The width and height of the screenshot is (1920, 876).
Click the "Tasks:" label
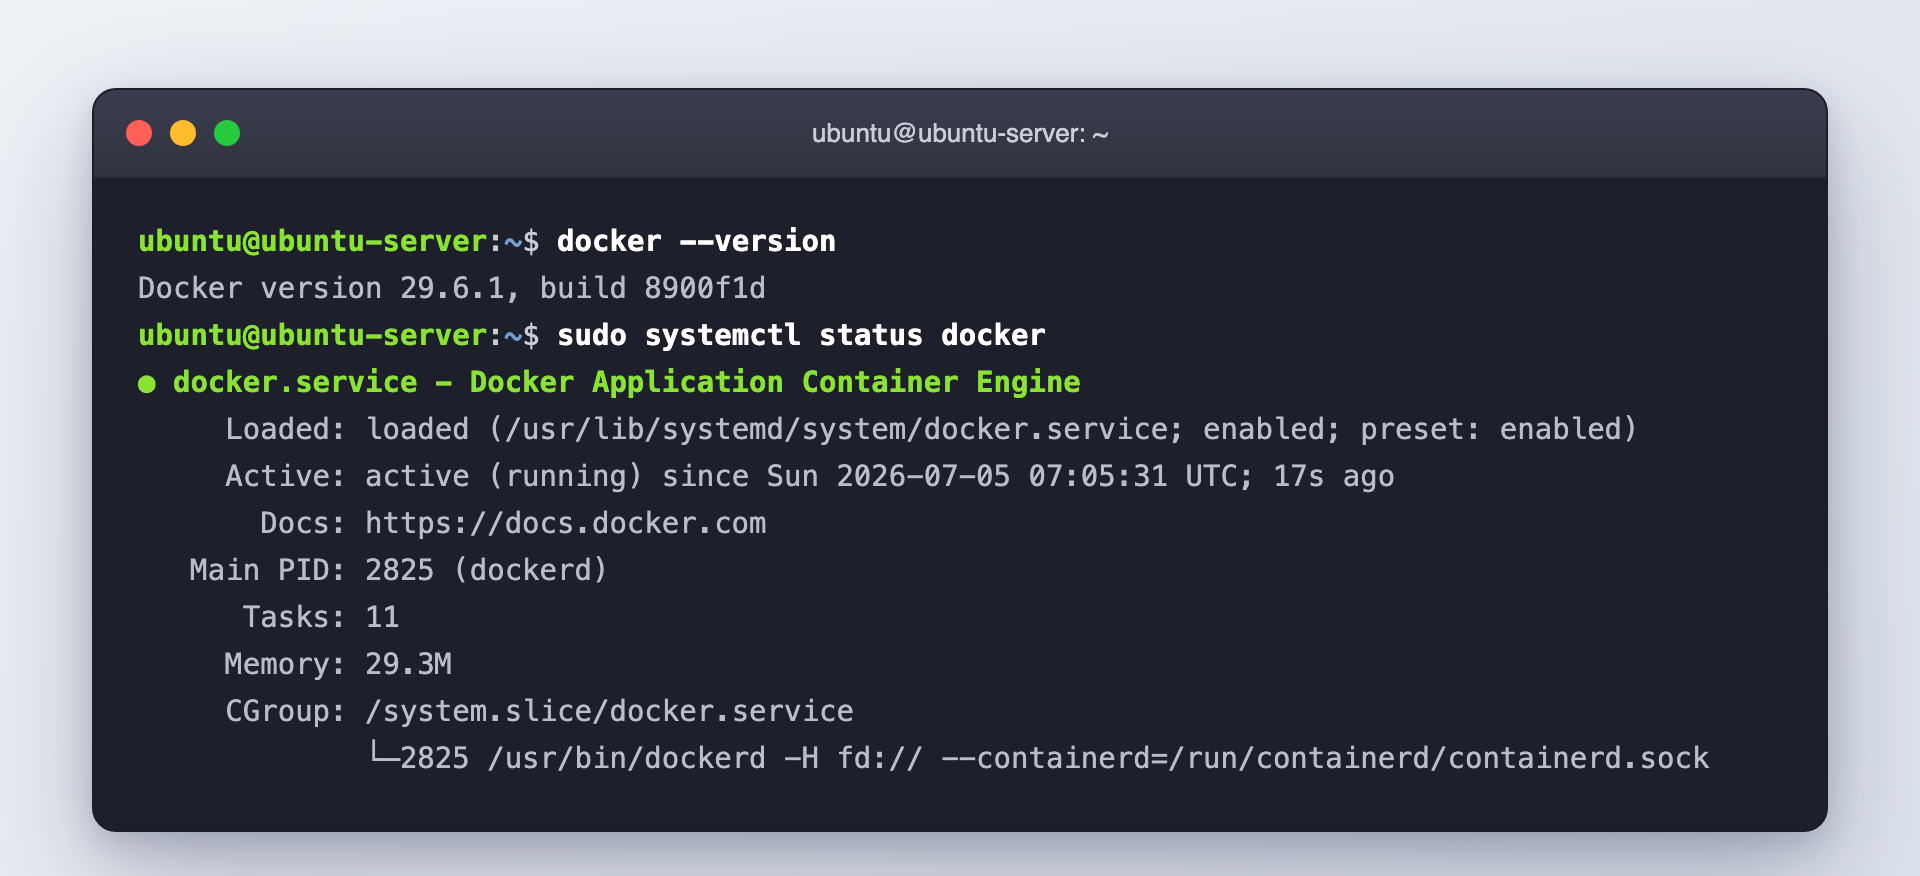coord(294,617)
